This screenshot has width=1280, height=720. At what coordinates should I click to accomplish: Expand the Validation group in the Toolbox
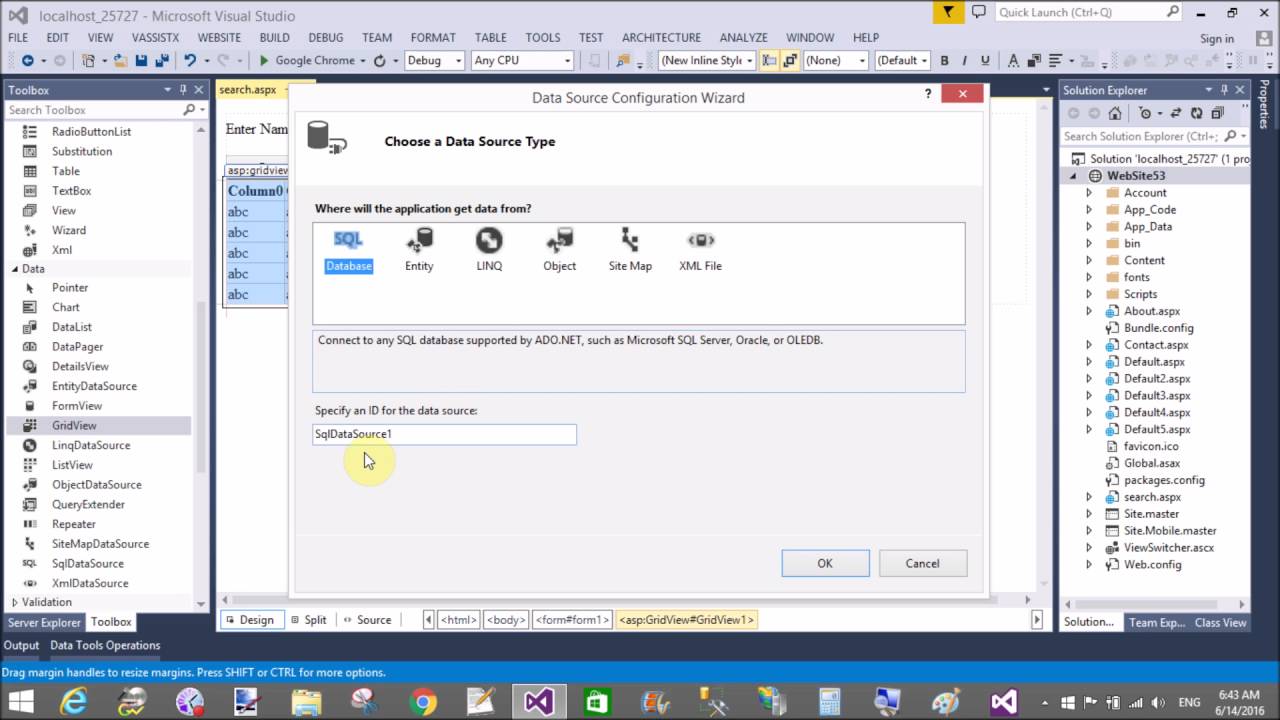pos(14,602)
